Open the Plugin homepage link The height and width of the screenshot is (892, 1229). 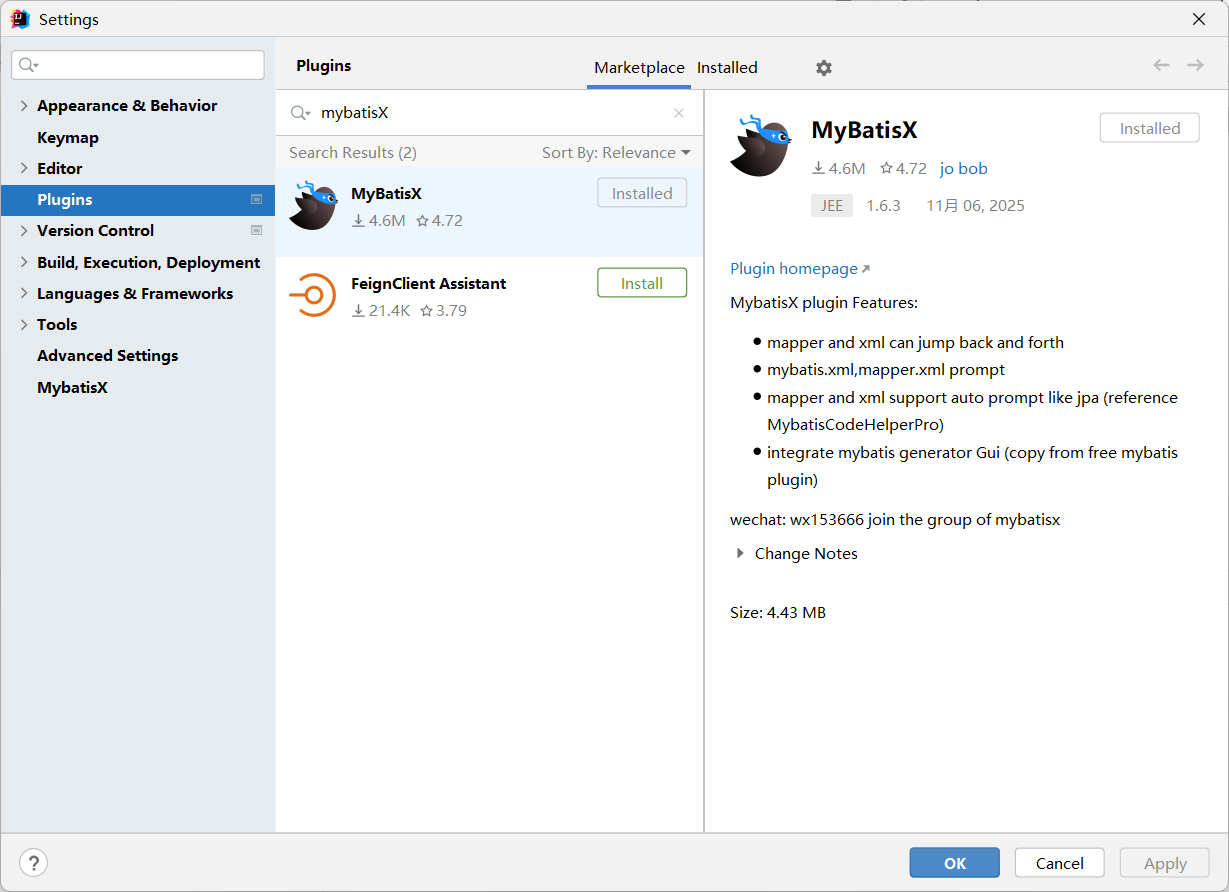point(800,269)
